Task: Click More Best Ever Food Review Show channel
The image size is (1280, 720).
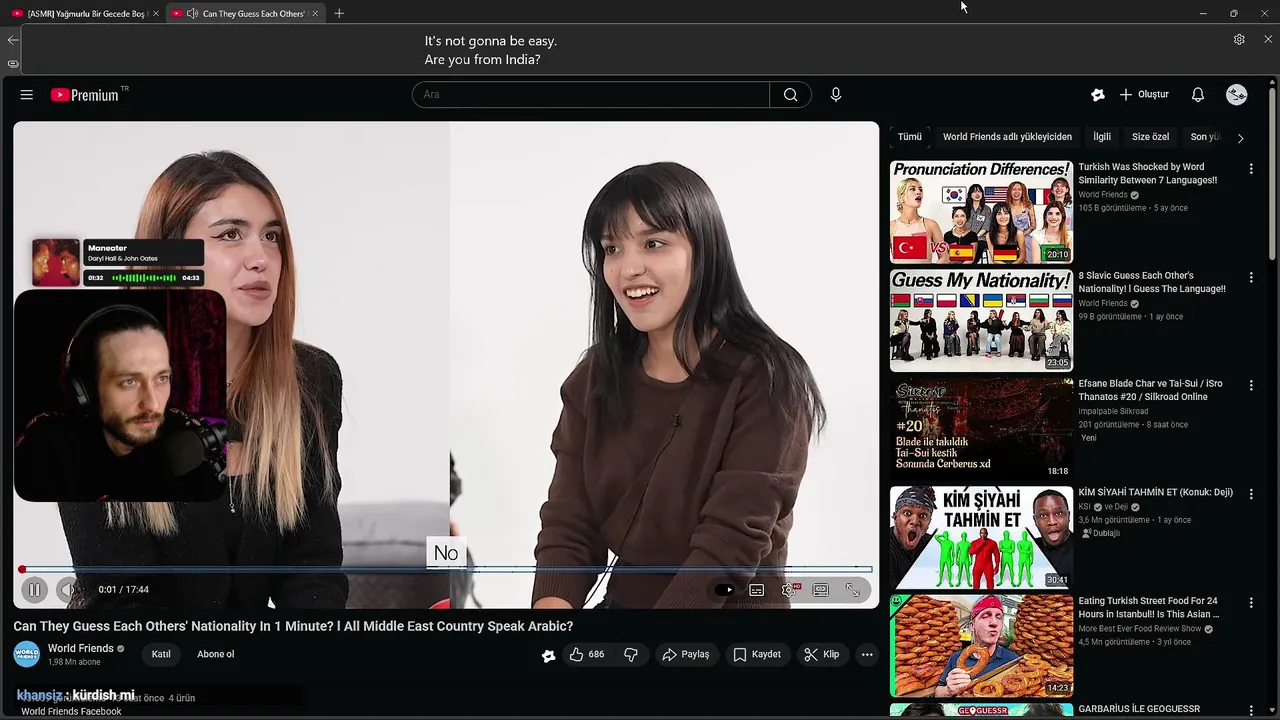Action: [x=1140, y=629]
